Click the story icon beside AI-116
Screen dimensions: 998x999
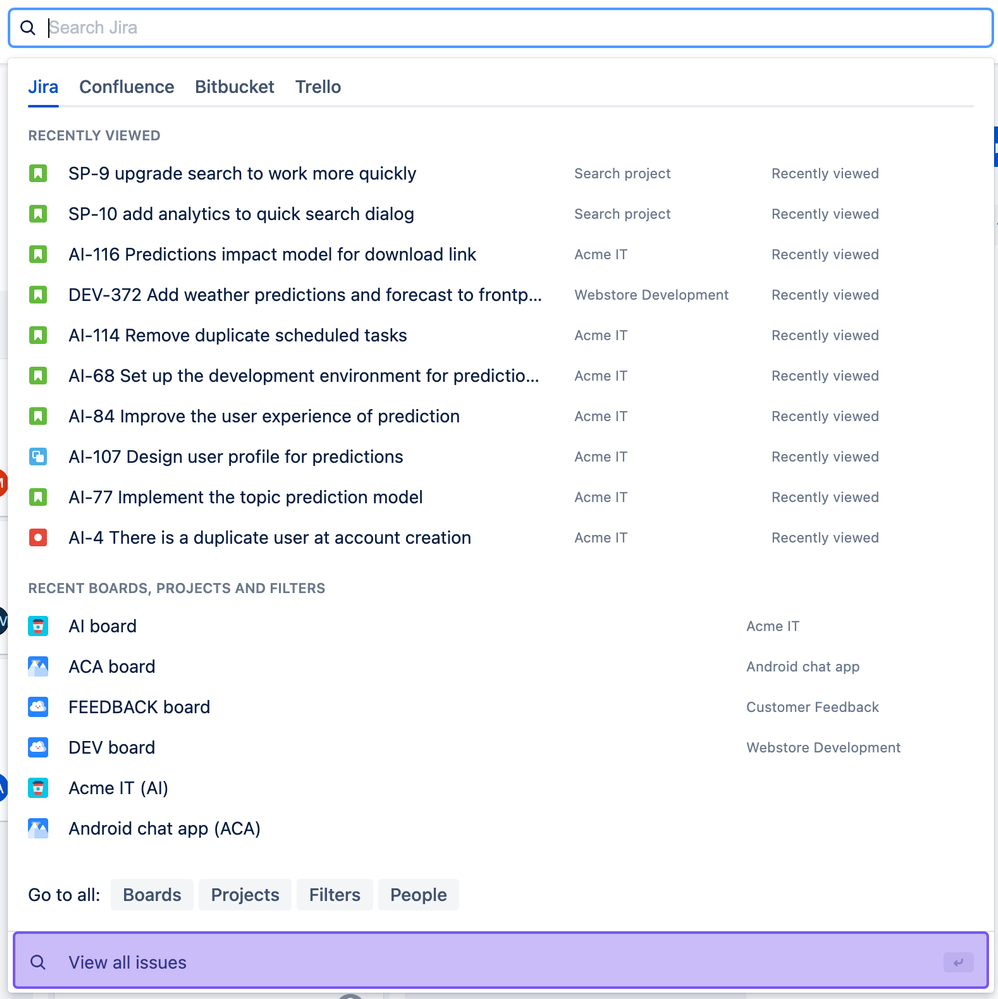[38, 254]
